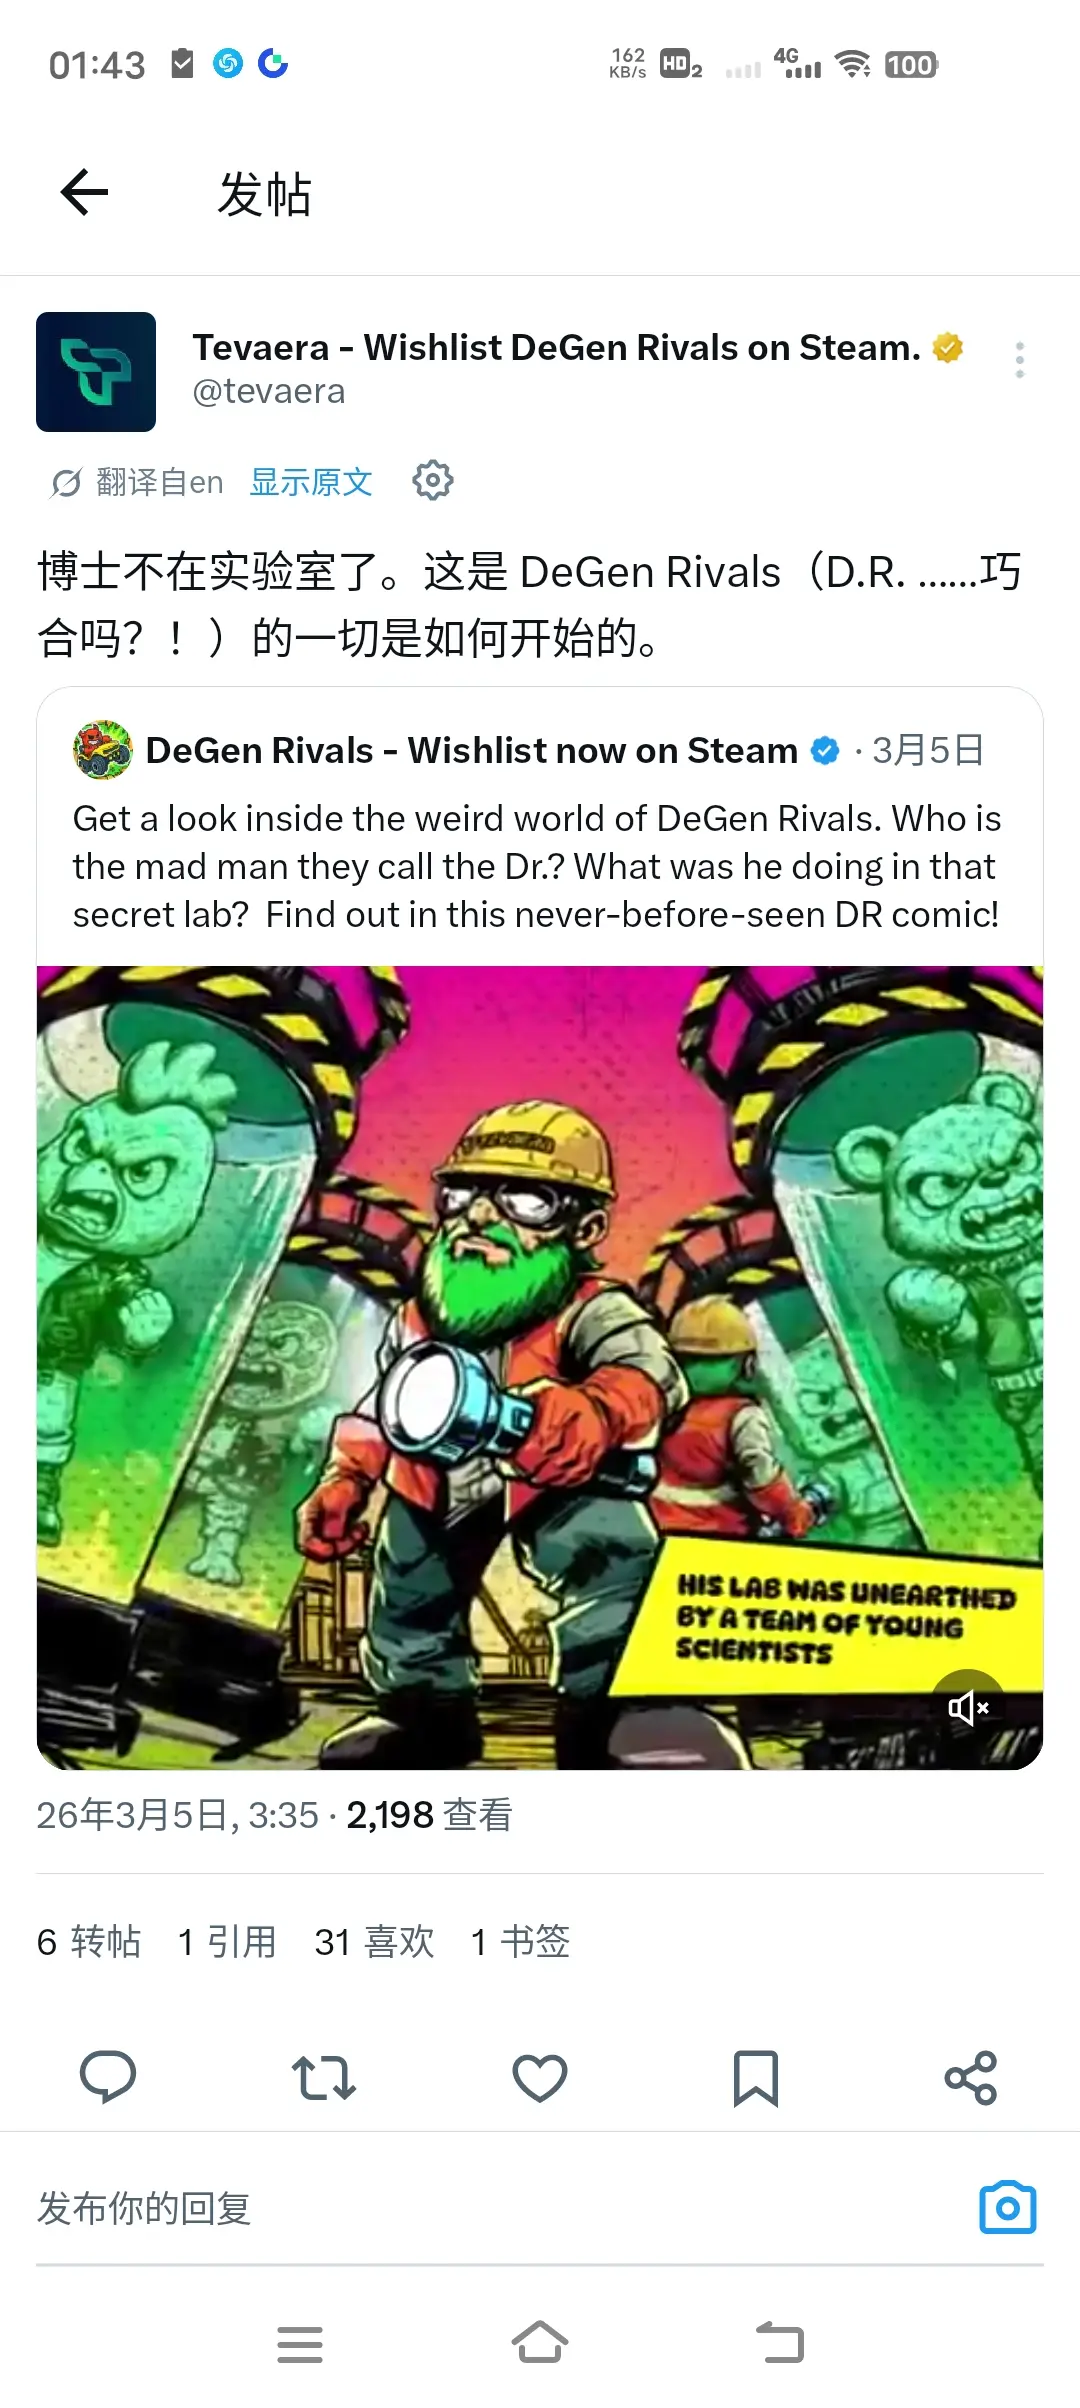Go home via the navigation bar home icon
The image size is (1080, 2408).
540,2343
